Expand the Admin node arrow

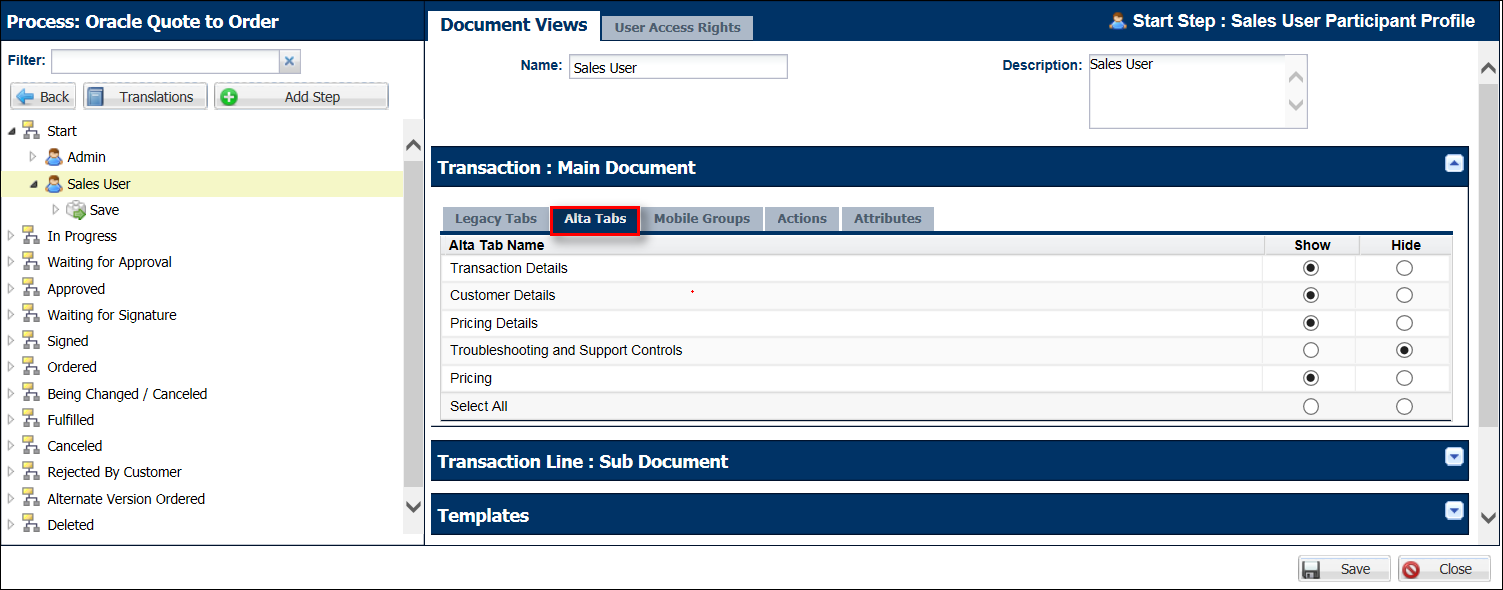[x=33, y=157]
